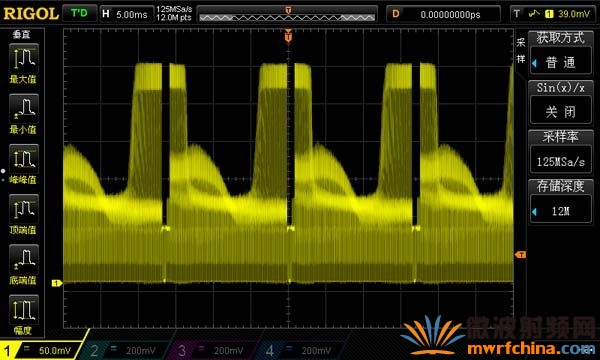Click the orange trigger level marker on right edge

point(520,254)
